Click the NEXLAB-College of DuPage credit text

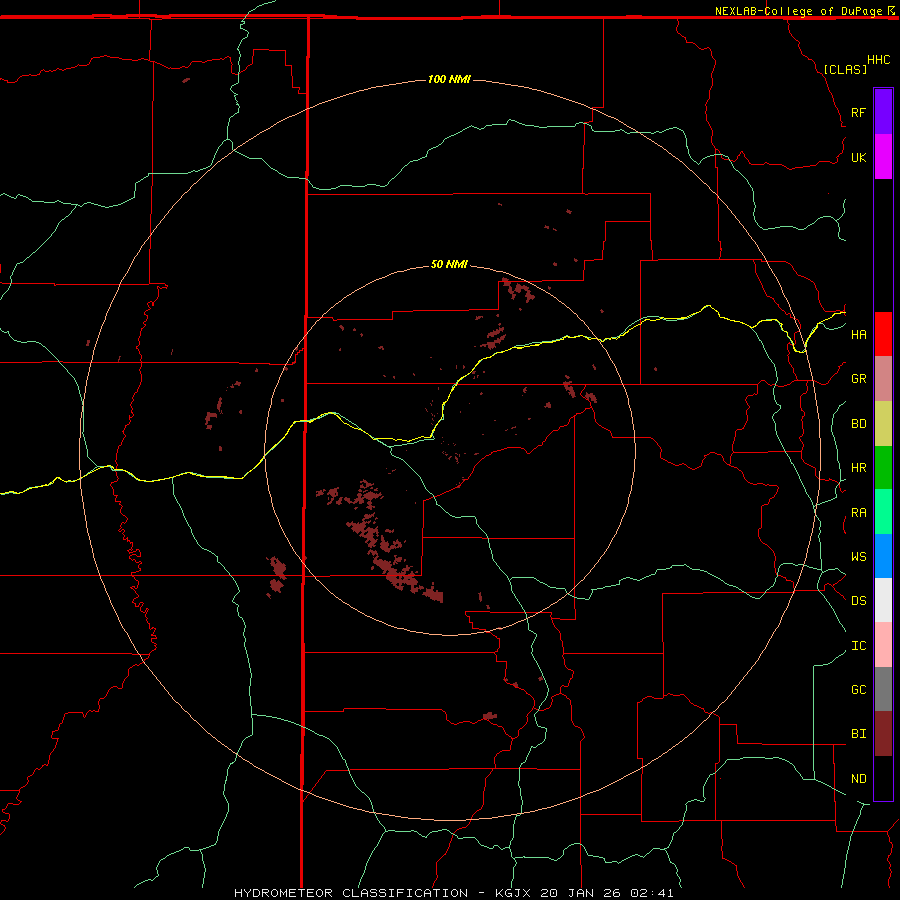click(x=798, y=11)
